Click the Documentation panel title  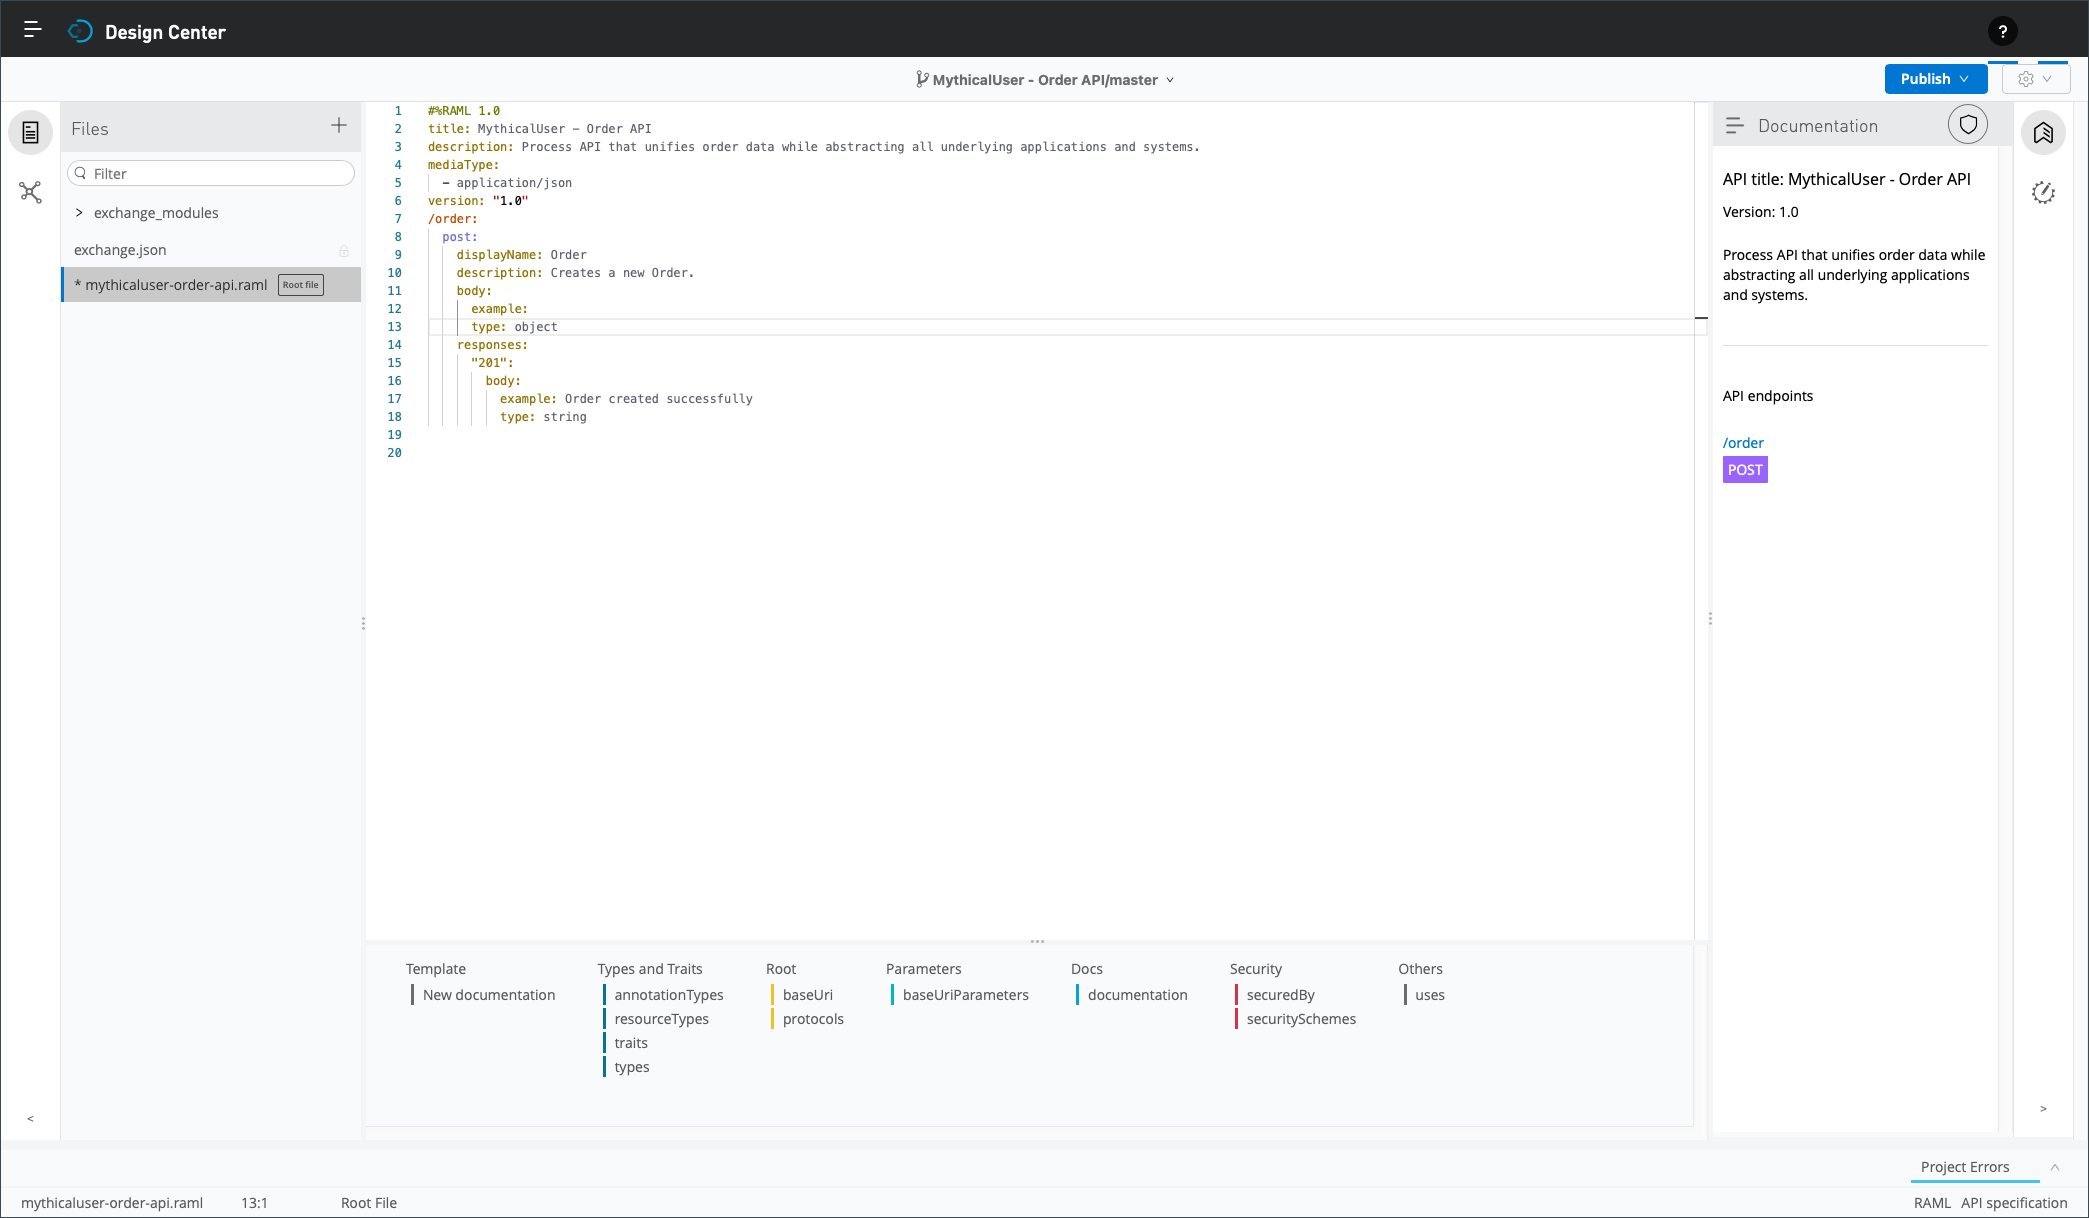(x=1818, y=126)
